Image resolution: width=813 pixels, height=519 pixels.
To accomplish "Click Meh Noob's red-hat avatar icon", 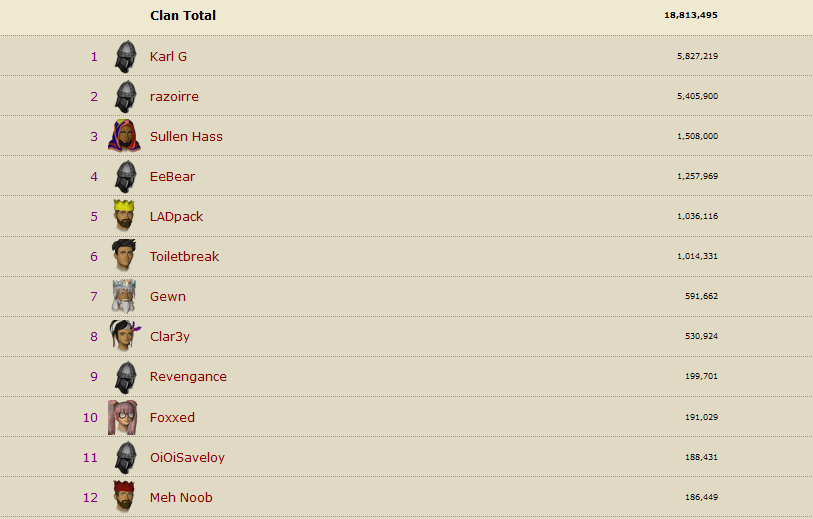I will [x=124, y=497].
